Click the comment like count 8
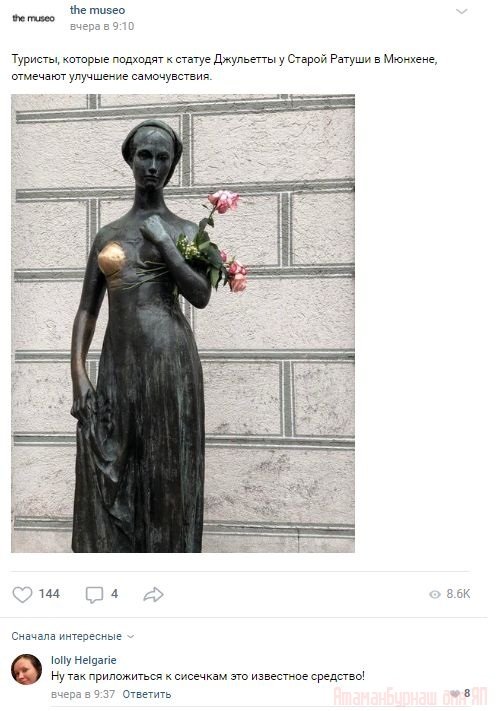This screenshot has width=499, height=711. 467,693
